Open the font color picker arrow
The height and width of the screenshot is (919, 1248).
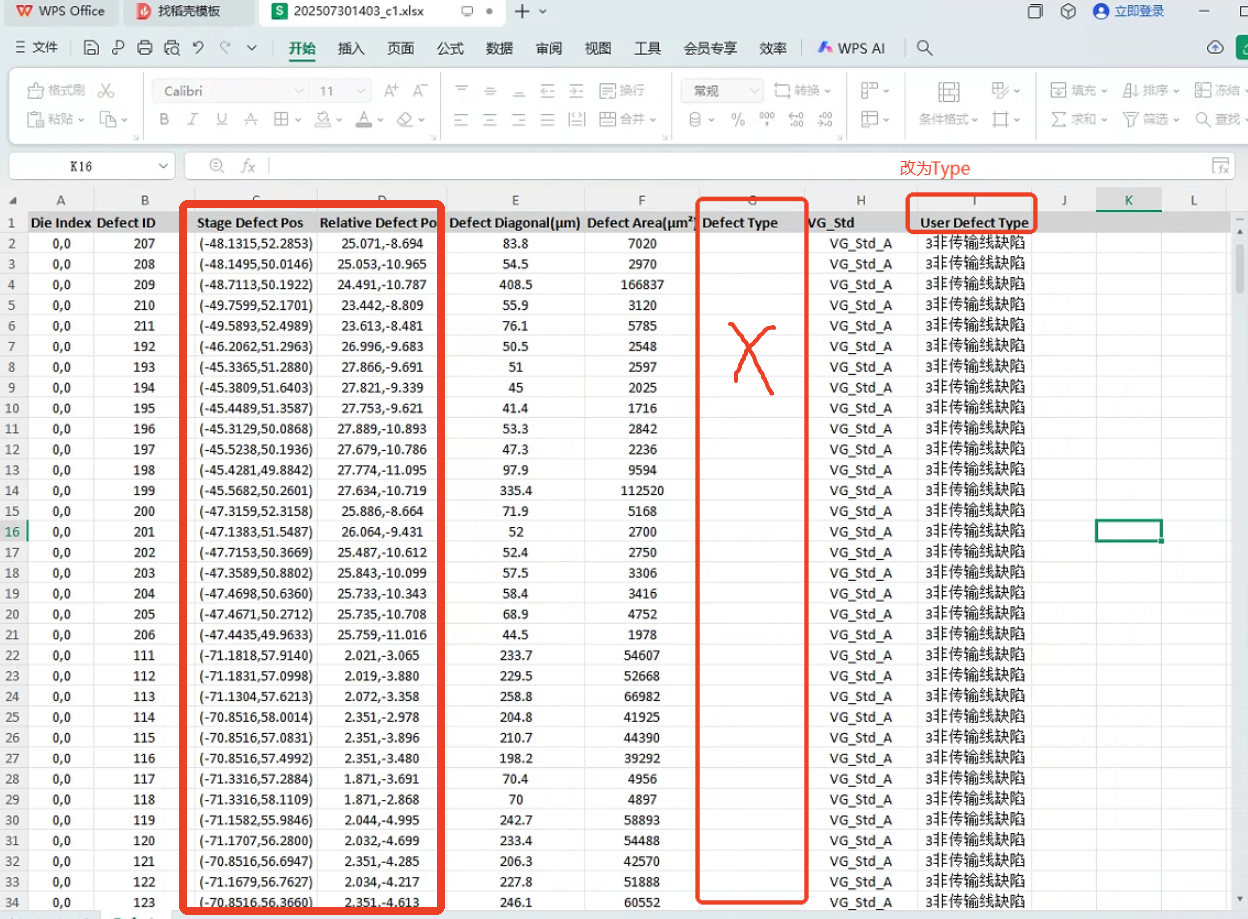pos(381,120)
